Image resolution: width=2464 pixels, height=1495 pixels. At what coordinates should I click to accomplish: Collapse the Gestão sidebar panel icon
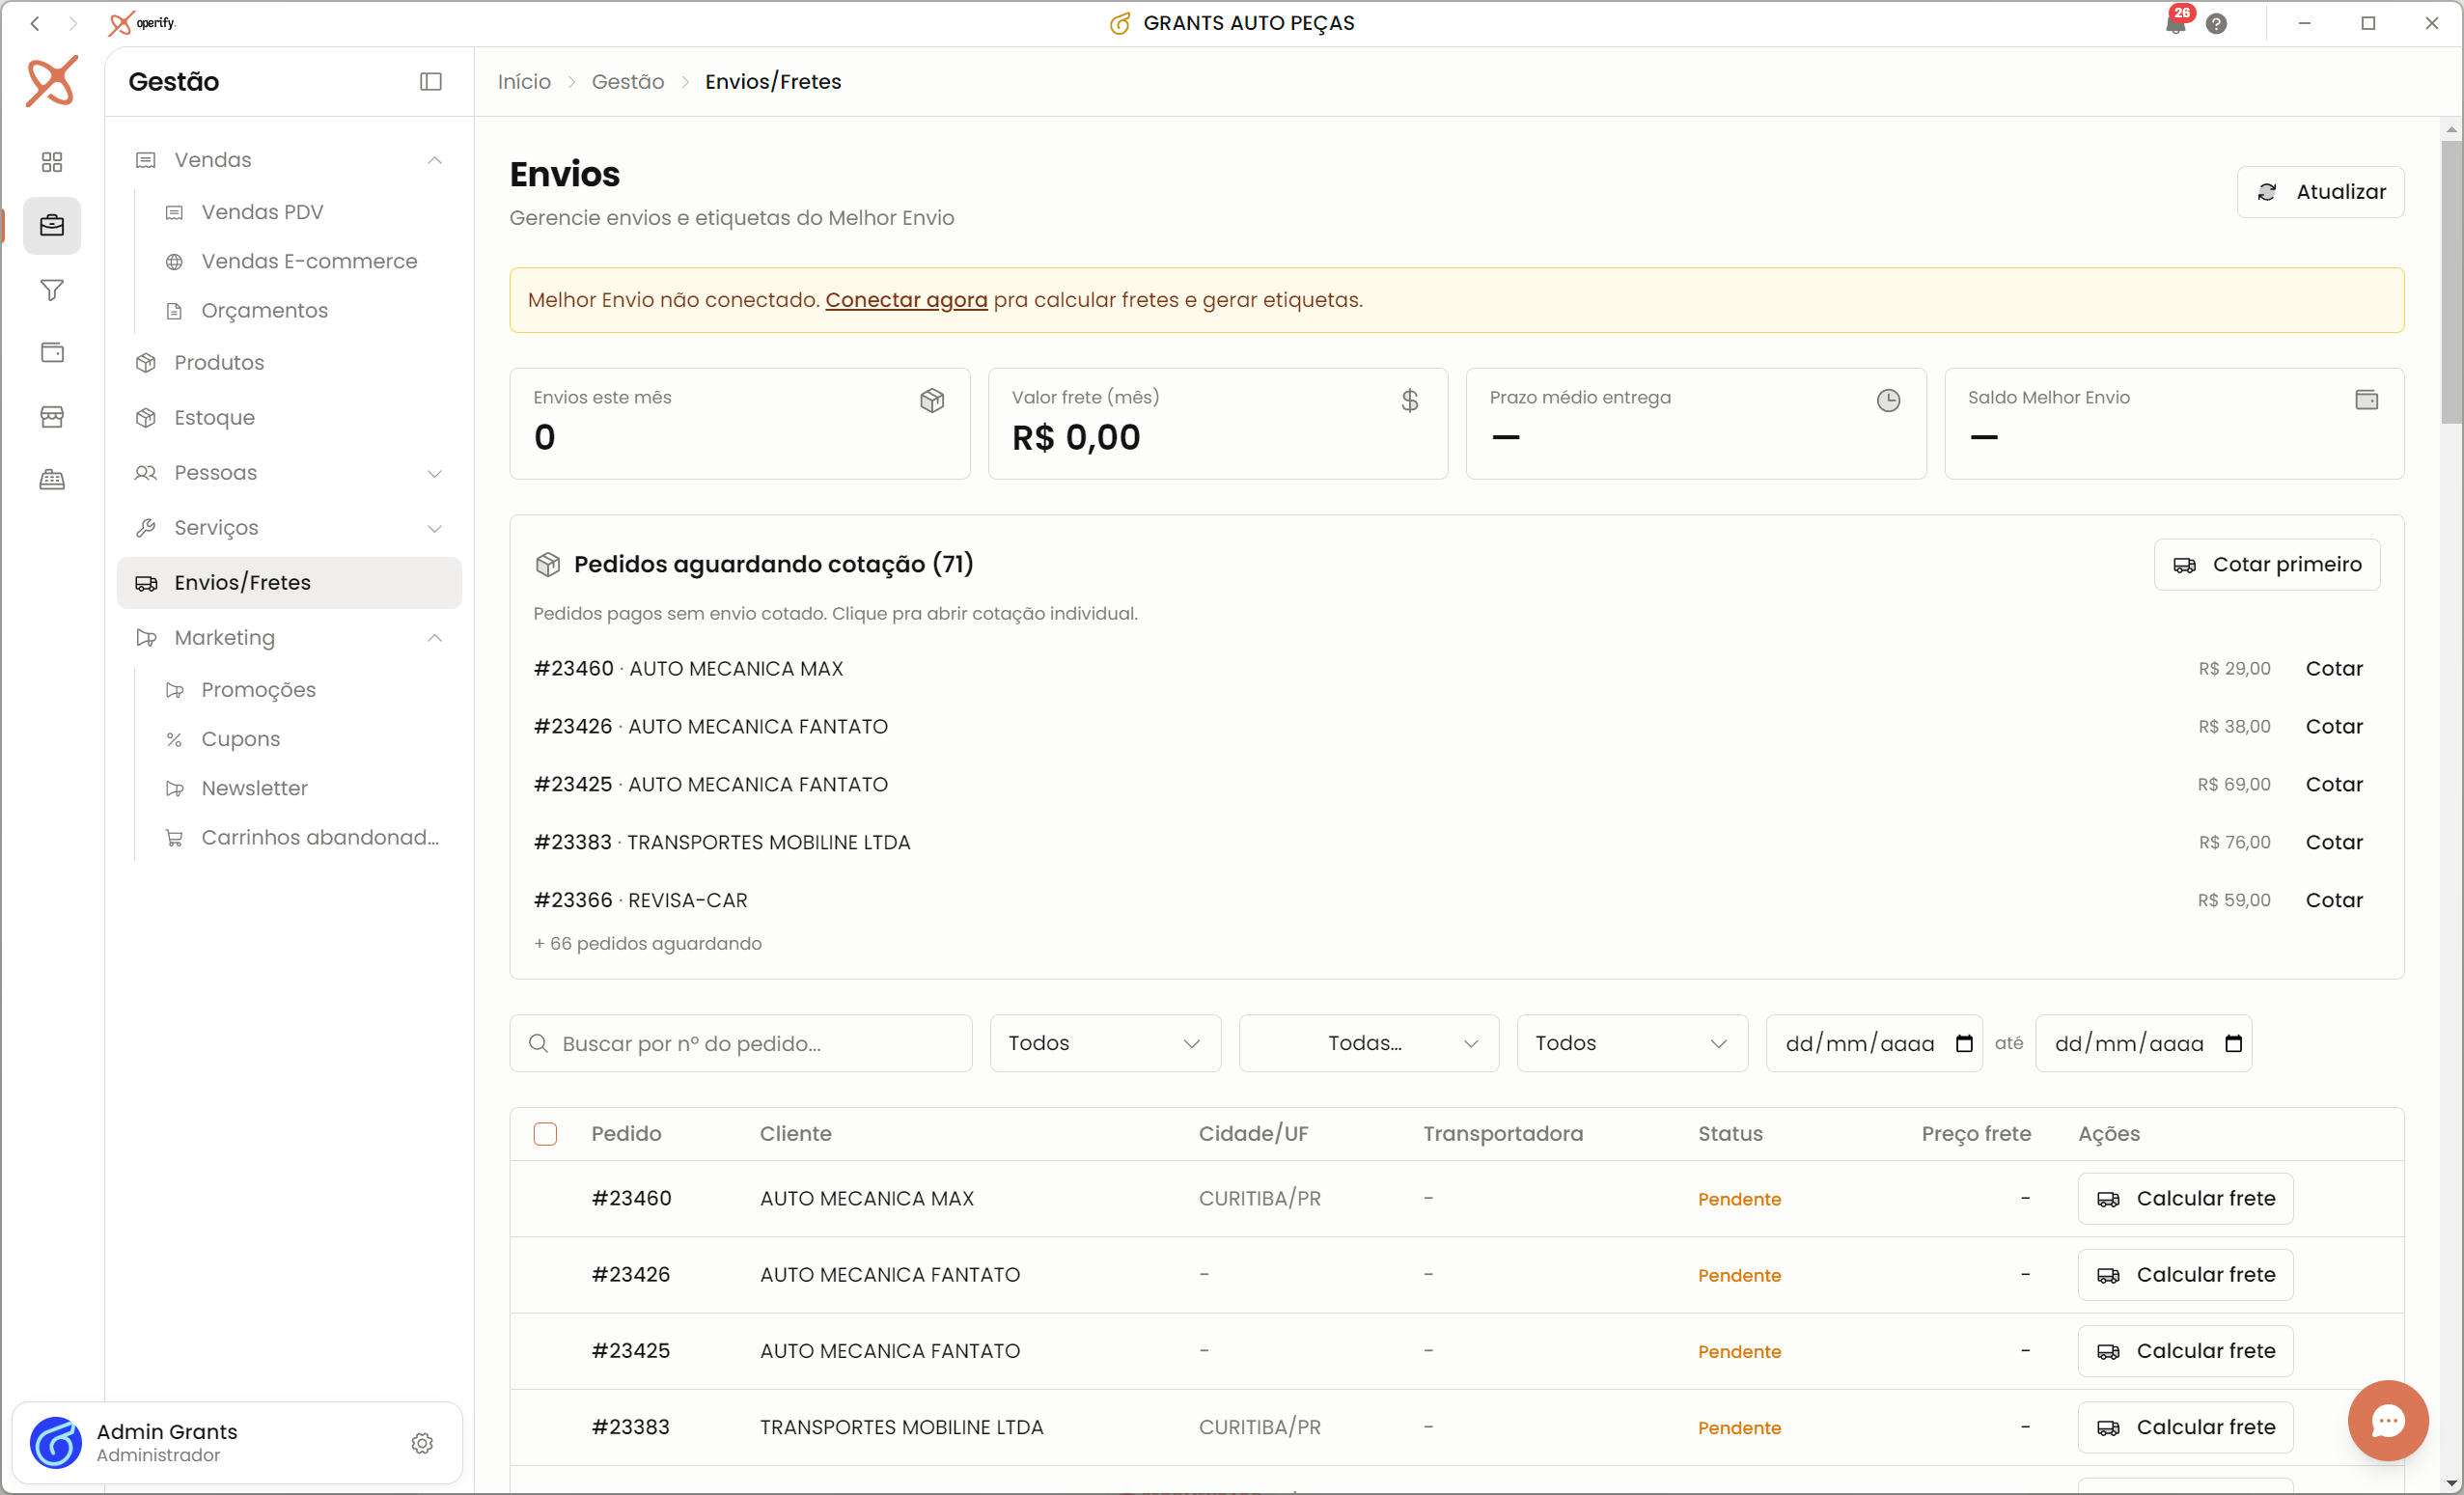click(x=431, y=82)
